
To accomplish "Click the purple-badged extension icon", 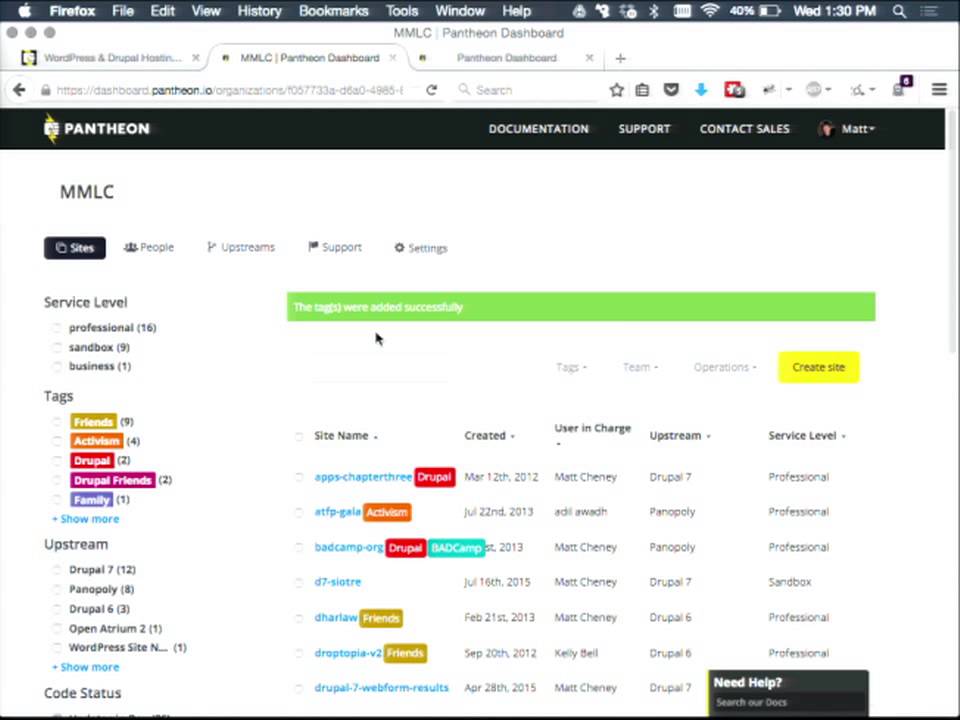I will [902, 87].
